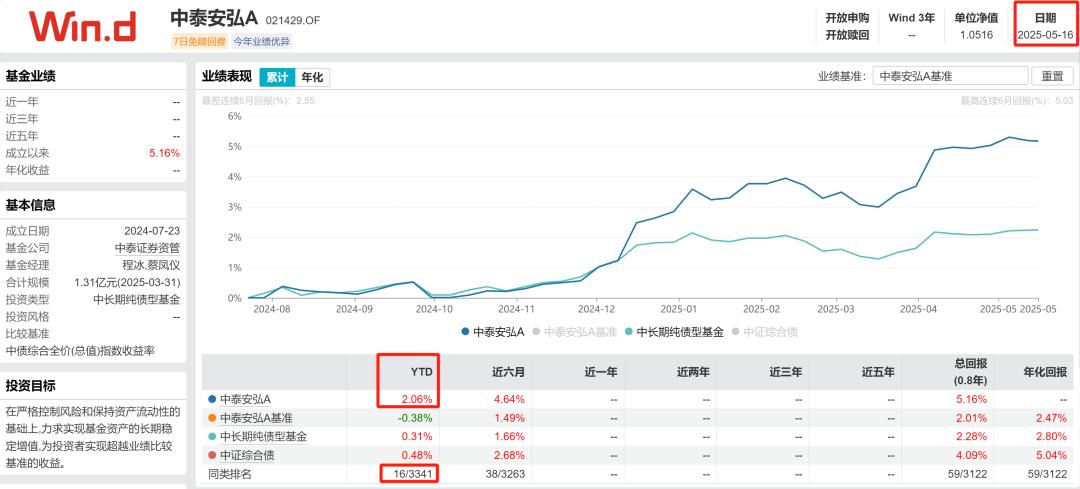1080x489 pixels.
Task: Toggle the 中泰安弘A series in chart legend
Action: 492,332
